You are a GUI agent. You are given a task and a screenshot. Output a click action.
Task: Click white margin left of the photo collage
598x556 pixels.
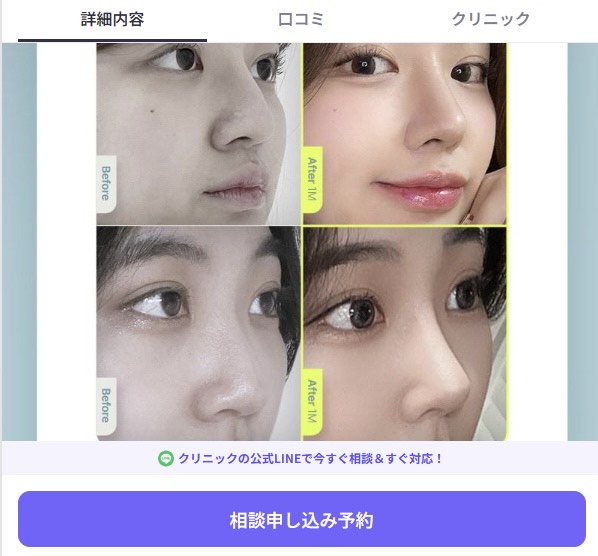67,242
